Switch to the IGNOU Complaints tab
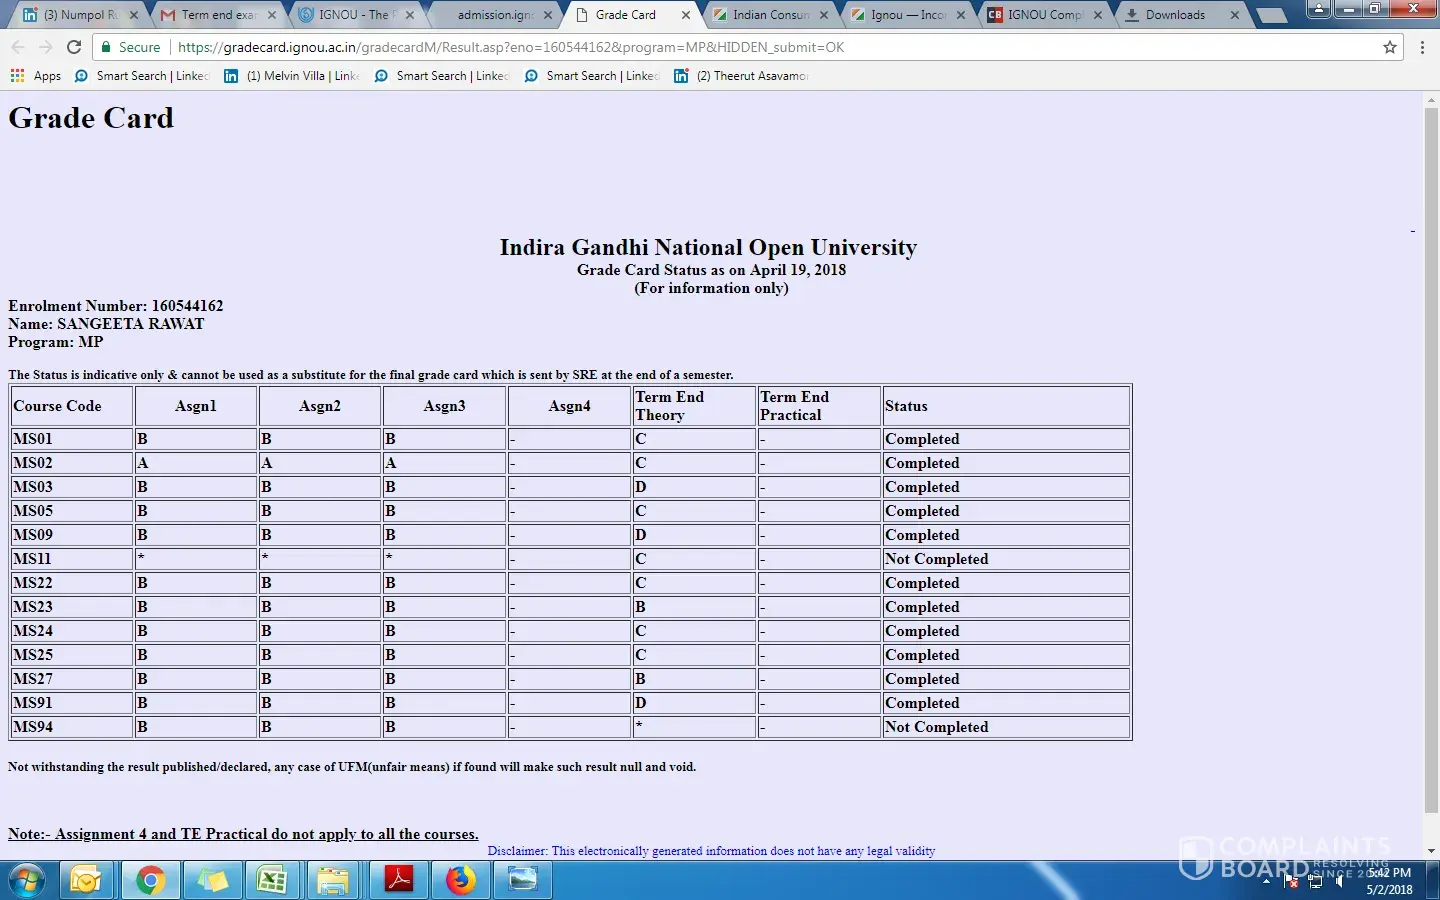 click(1043, 15)
